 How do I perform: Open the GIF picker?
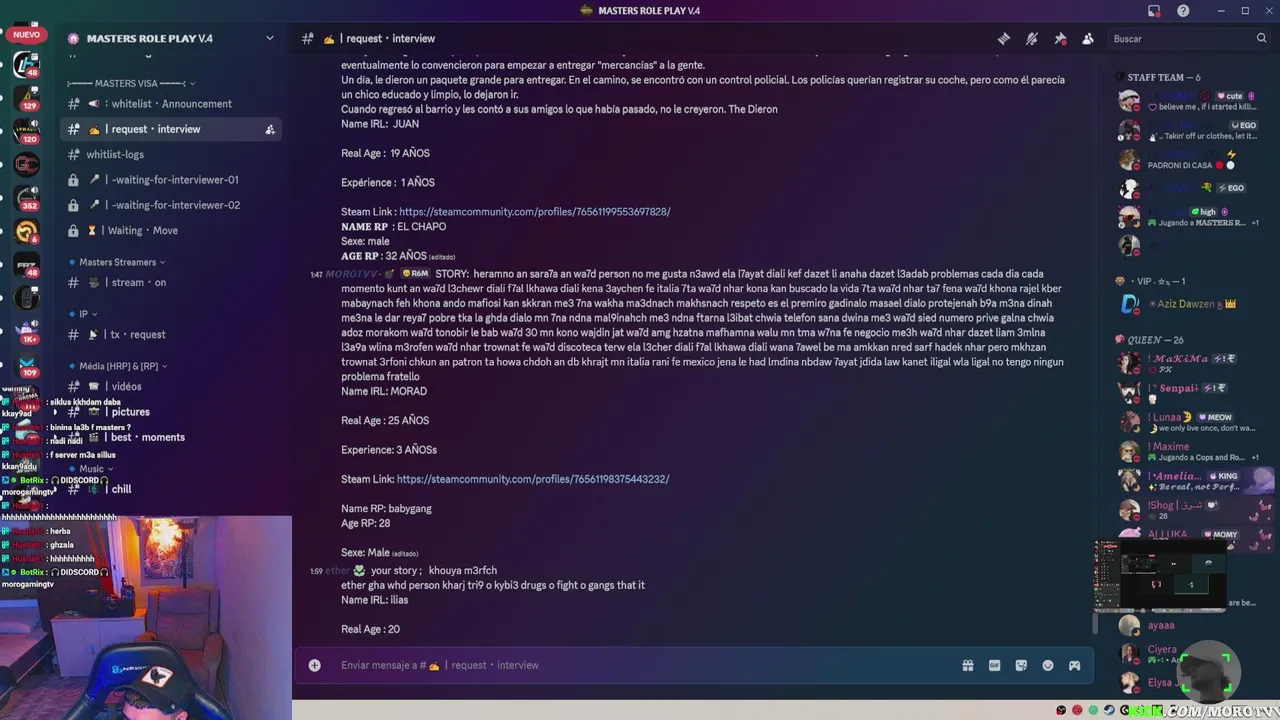(x=995, y=665)
